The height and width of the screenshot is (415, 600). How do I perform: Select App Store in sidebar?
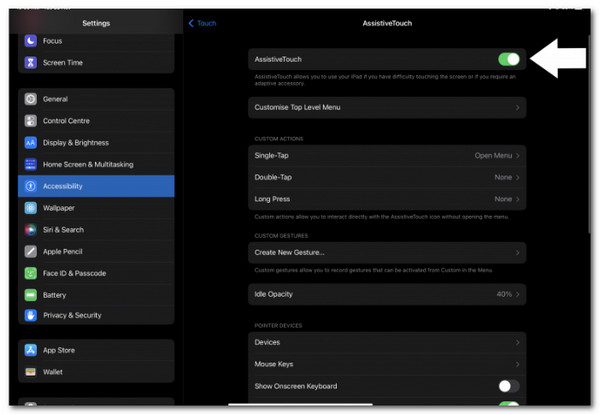pos(96,350)
